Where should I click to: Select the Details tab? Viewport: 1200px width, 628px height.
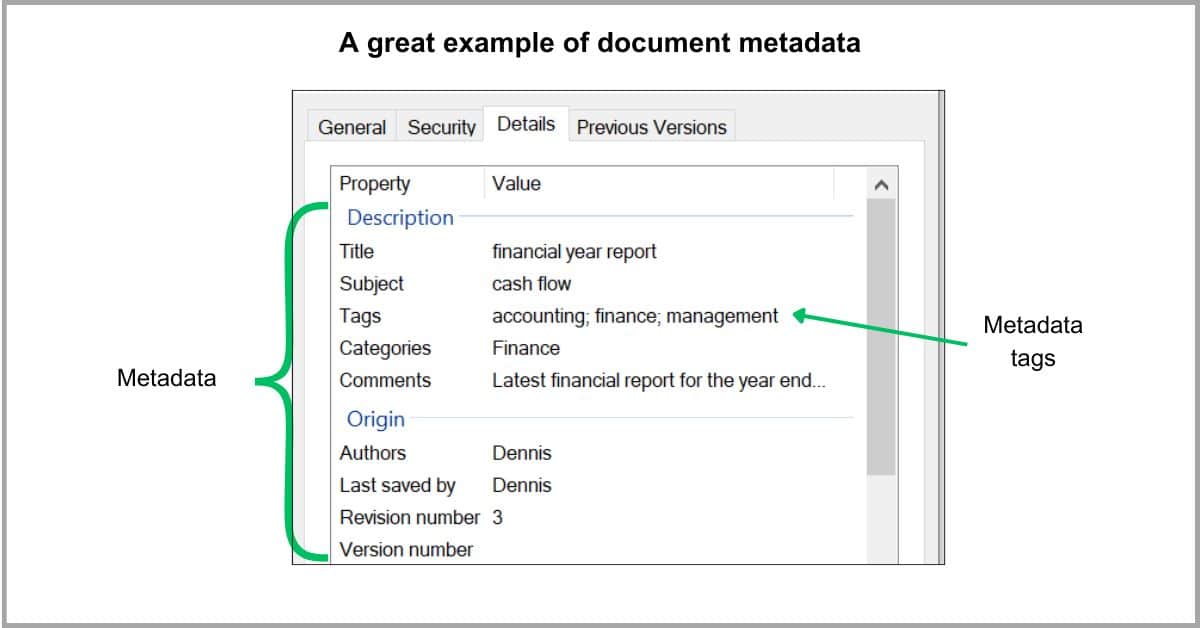[x=526, y=124]
